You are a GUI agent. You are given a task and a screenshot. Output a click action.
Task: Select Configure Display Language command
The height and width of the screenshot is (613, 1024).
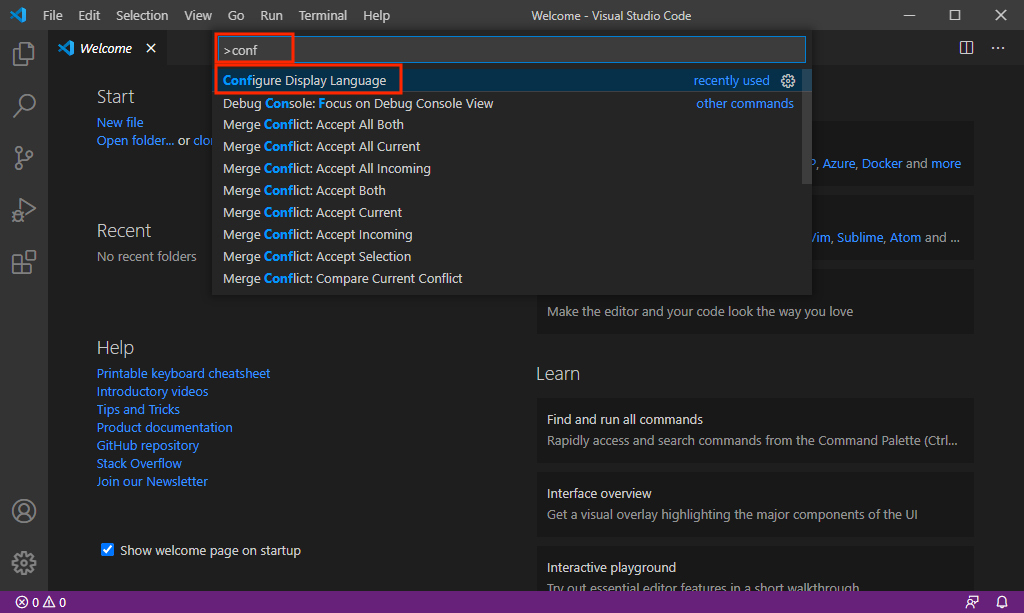click(x=507, y=80)
